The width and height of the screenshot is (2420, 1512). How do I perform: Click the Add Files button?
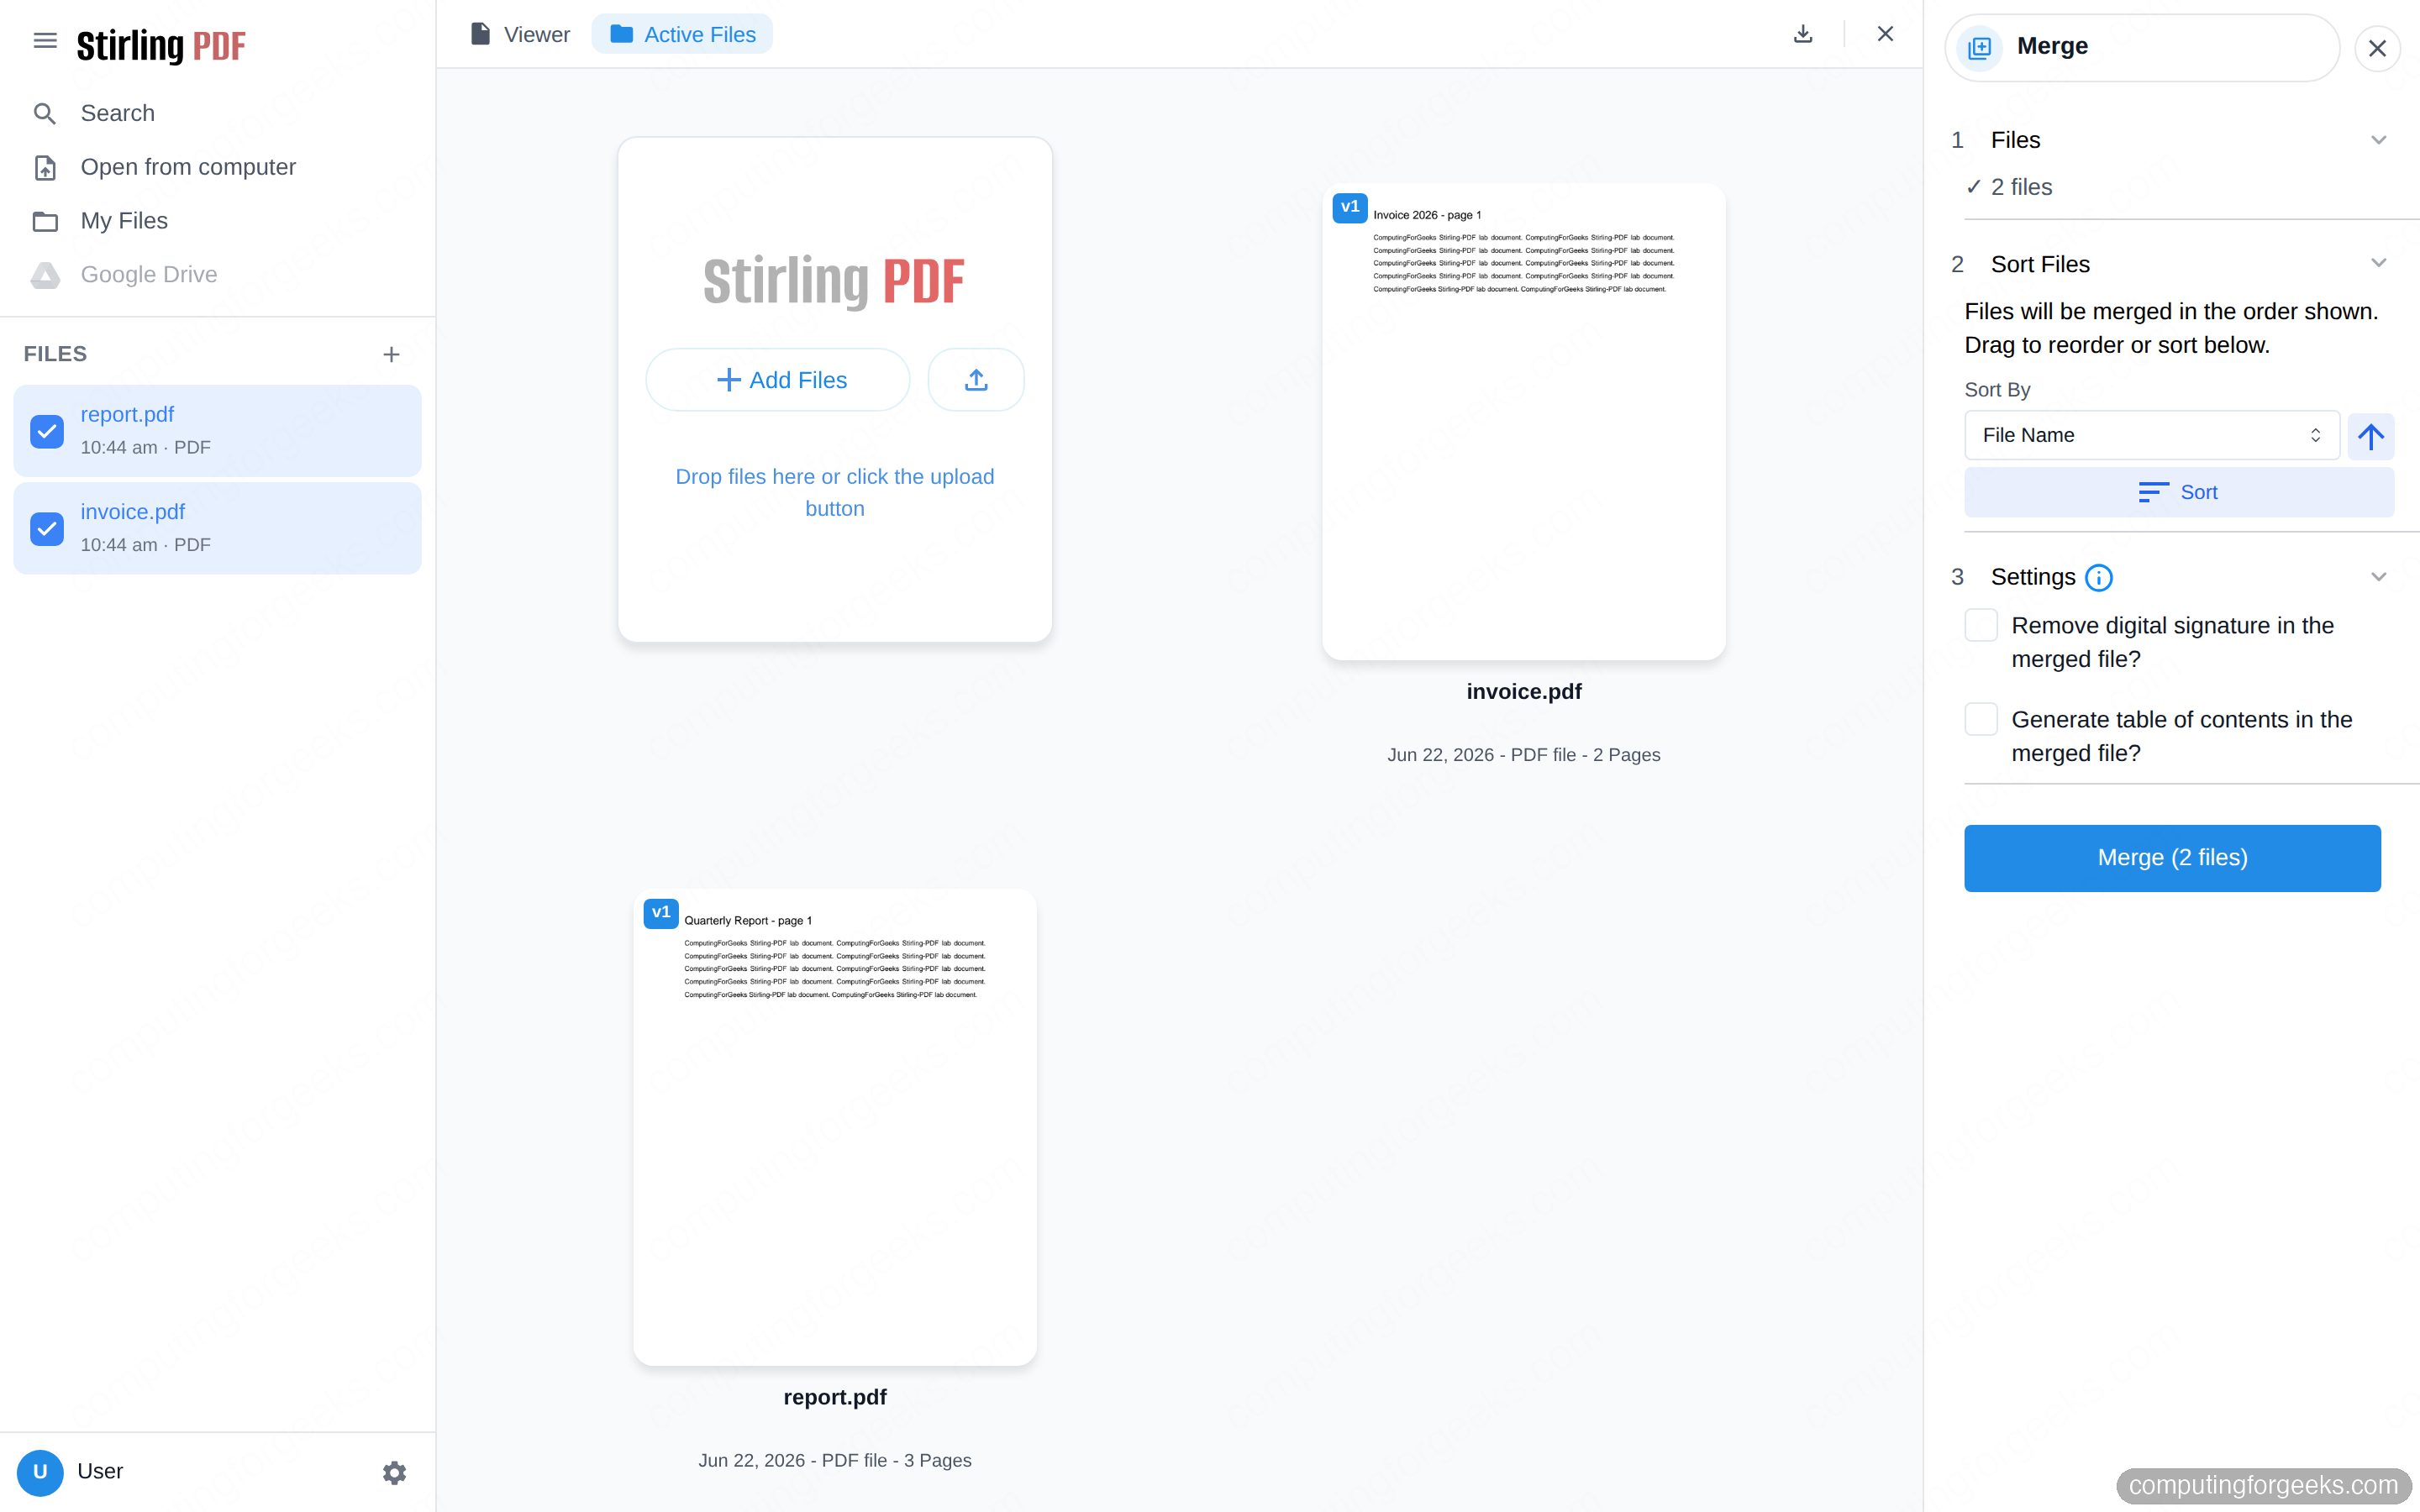pyautogui.click(x=778, y=380)
